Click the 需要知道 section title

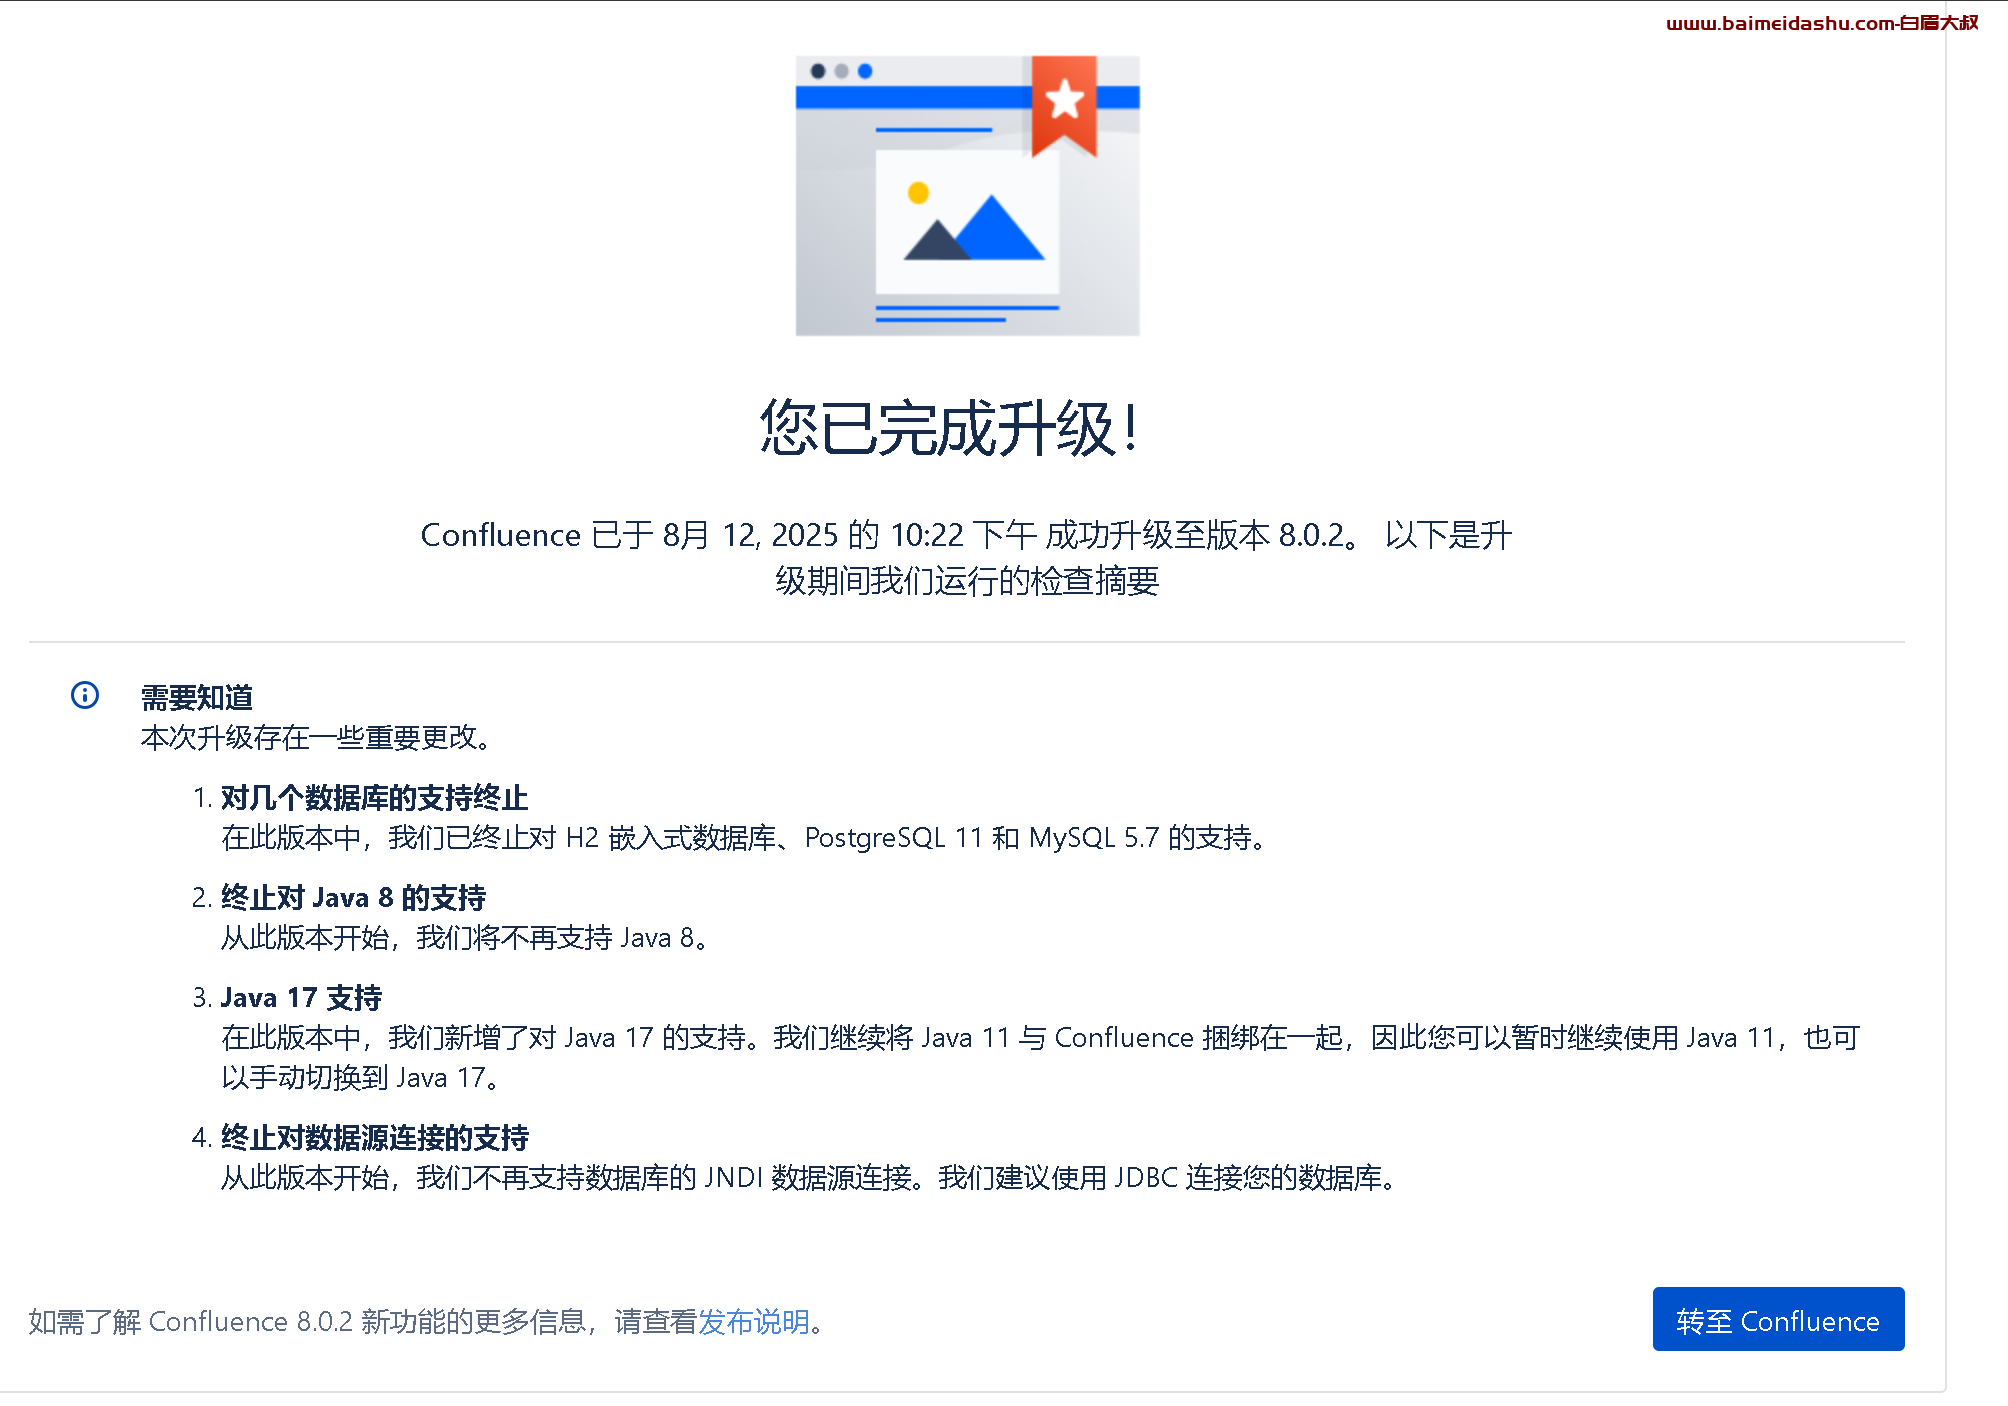coord(197,697)
